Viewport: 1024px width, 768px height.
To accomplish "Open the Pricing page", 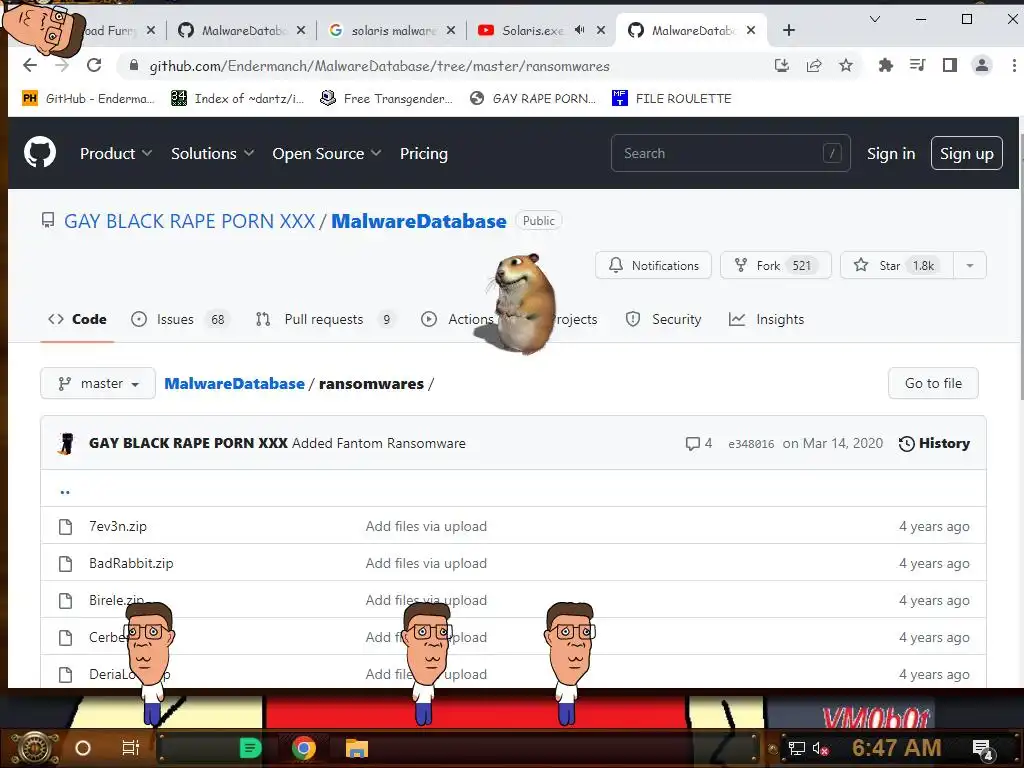I will [x=424, y=153].
